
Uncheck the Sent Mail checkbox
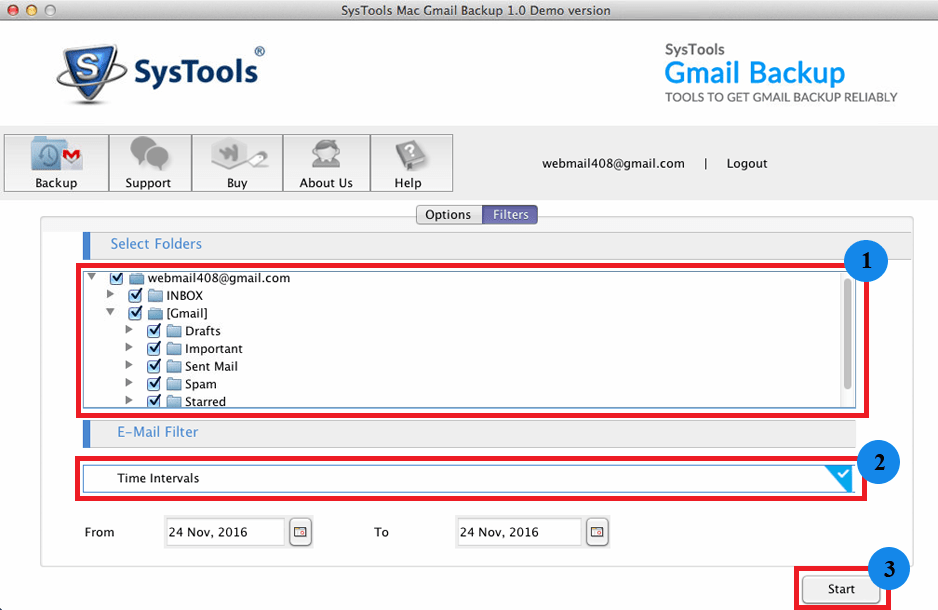154,366
